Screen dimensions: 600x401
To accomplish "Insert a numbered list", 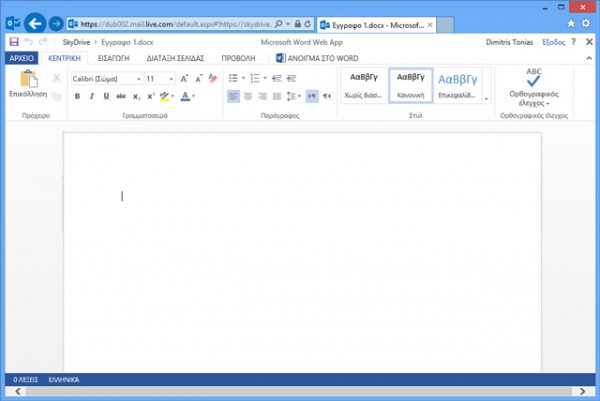I will click(x=255, y=78).
